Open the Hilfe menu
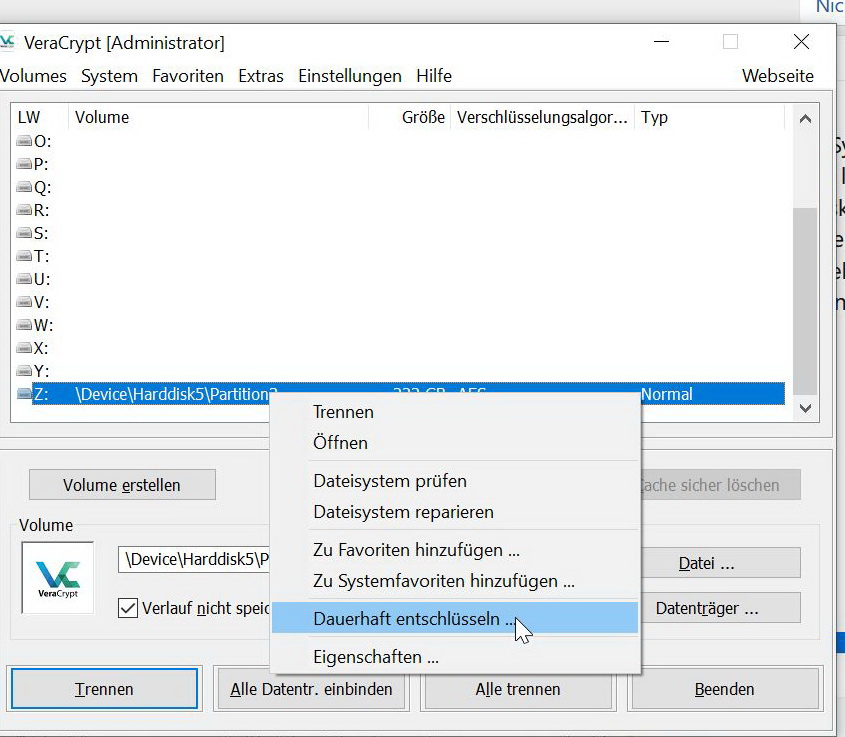This screenshot has height=737, width=845. (x=434, y=76)
